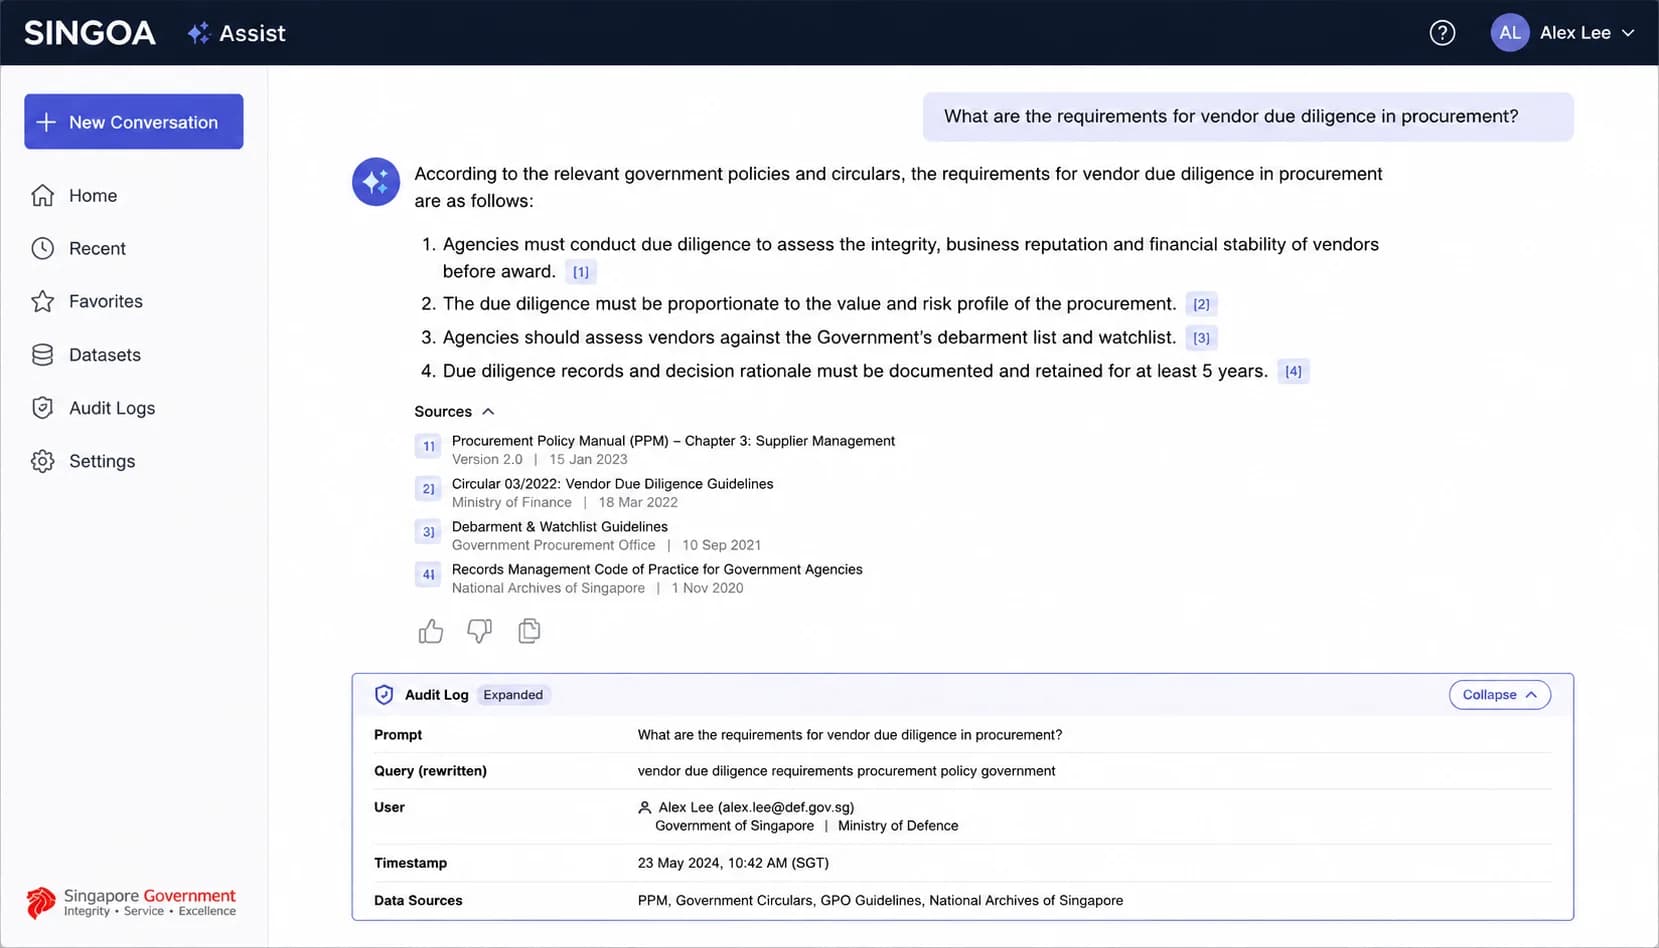Image resolution: width=1659 pixels, height=948 pixels.
Task: Click the Prompt value in Audit Log
Action: point(849,735)
